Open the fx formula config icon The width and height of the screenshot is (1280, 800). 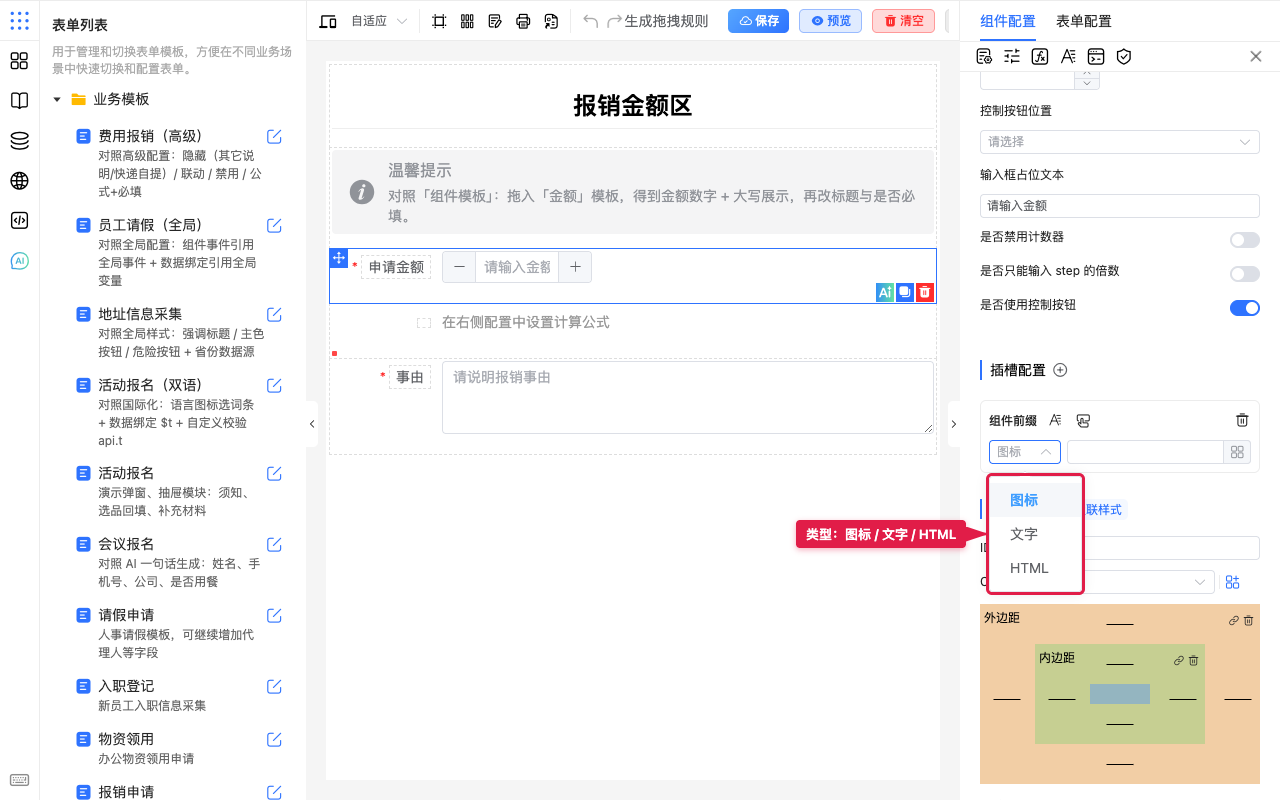1040,56
